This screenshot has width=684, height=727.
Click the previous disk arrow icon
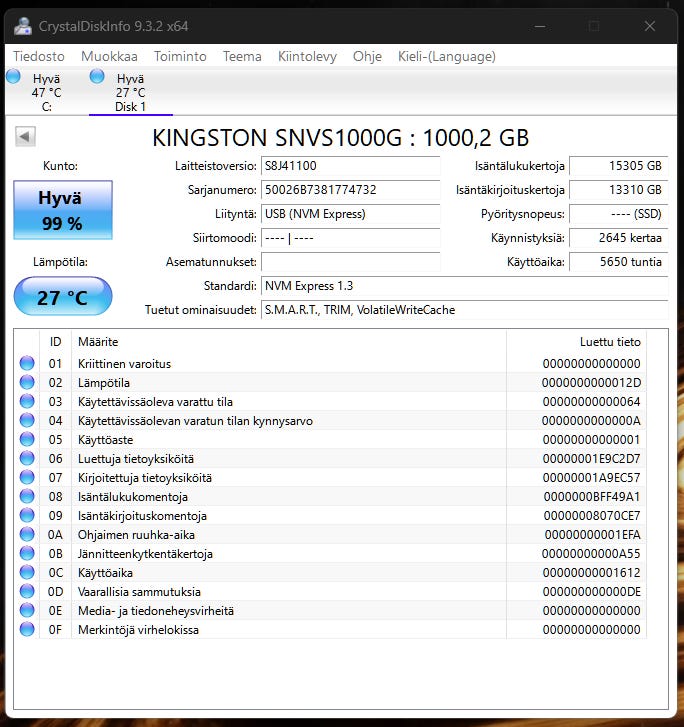[25, 137]
